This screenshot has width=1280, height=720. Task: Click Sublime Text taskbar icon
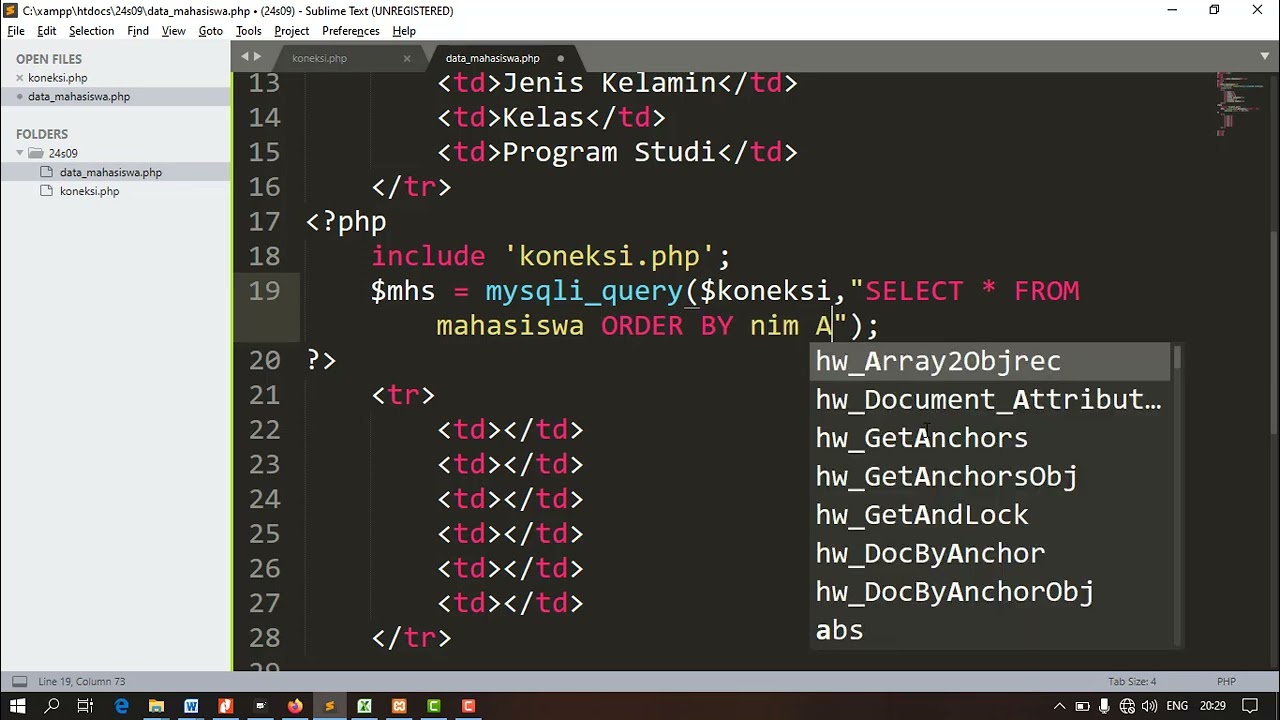coord(330,706)
